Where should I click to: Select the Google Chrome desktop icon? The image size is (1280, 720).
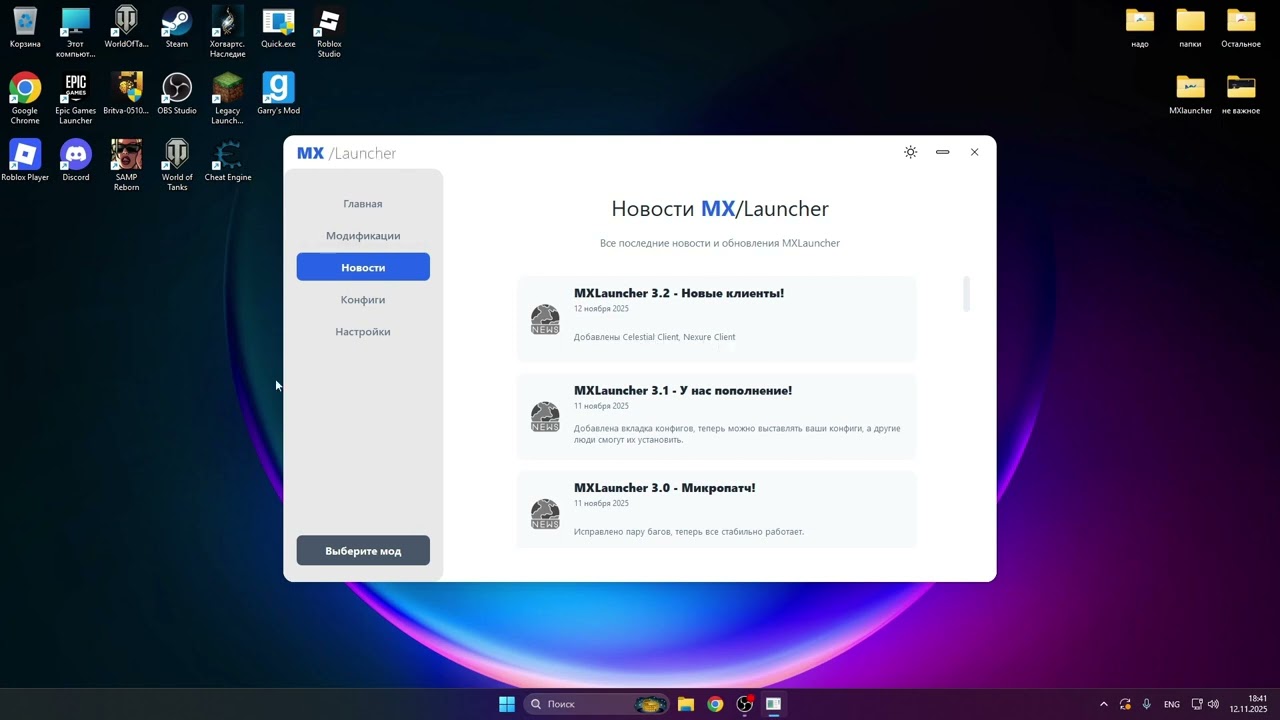click(x=25, y=98)
